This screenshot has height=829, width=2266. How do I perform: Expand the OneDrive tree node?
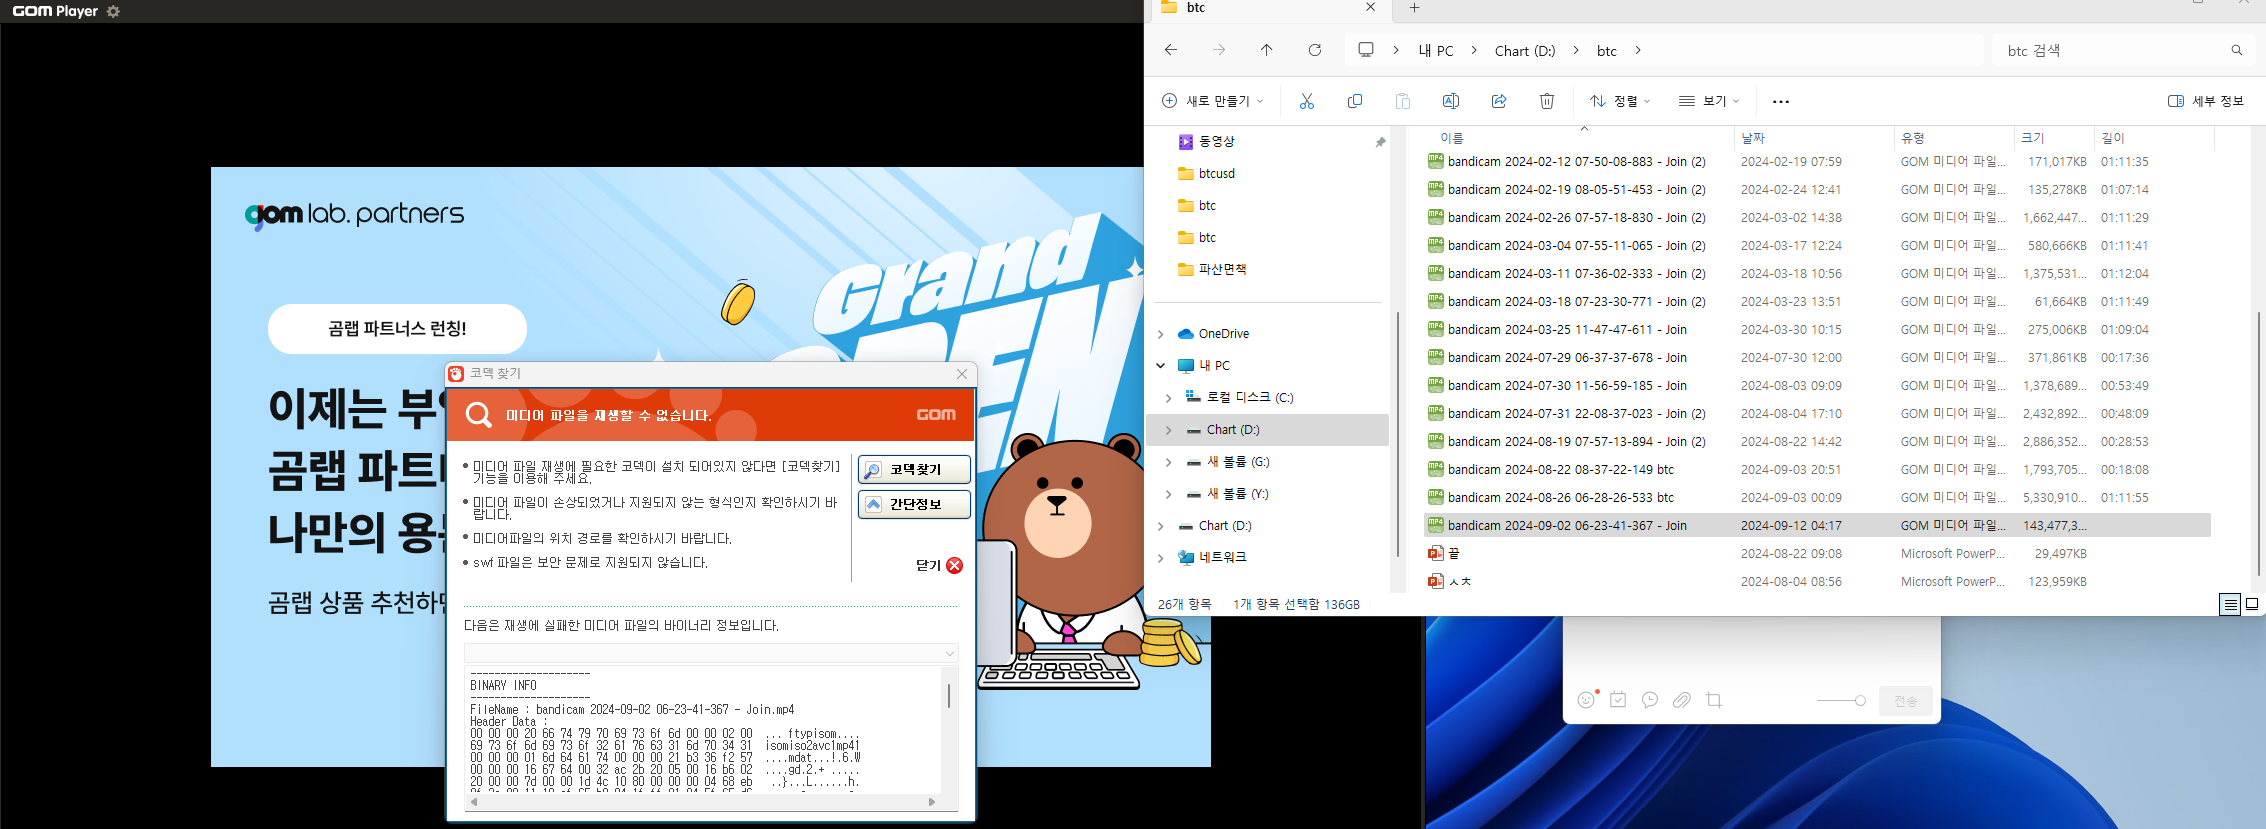point(1161,334)
